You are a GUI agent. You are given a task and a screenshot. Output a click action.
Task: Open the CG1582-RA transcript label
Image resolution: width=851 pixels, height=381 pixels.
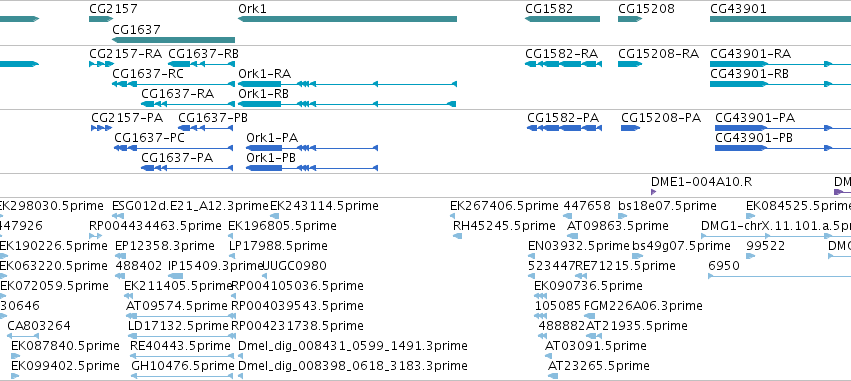pyautogui.click(x=562, y=54)
